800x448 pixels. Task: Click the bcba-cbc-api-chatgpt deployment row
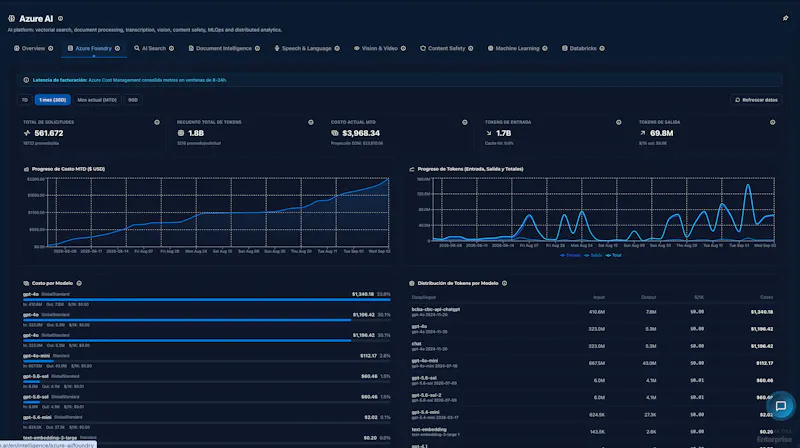592,312
